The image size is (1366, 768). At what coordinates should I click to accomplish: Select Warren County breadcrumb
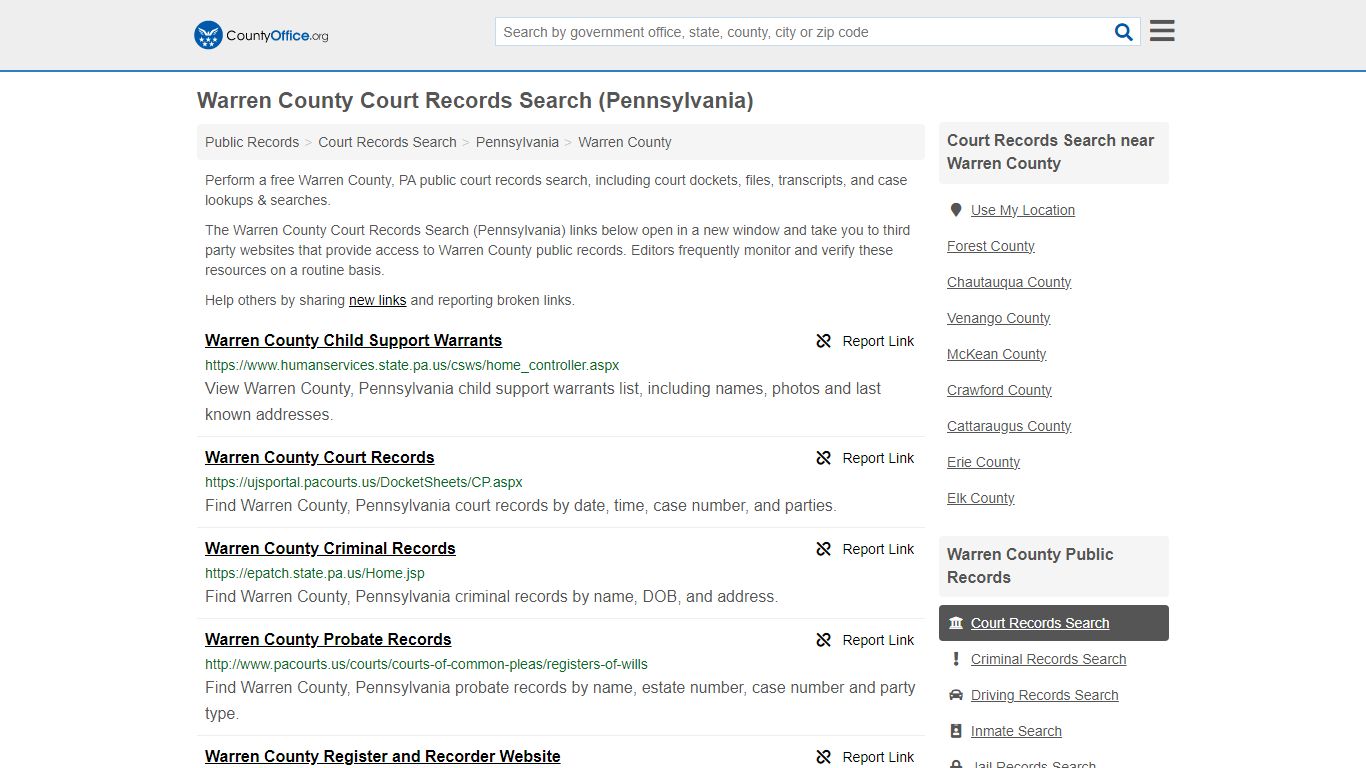pos(625,142)
